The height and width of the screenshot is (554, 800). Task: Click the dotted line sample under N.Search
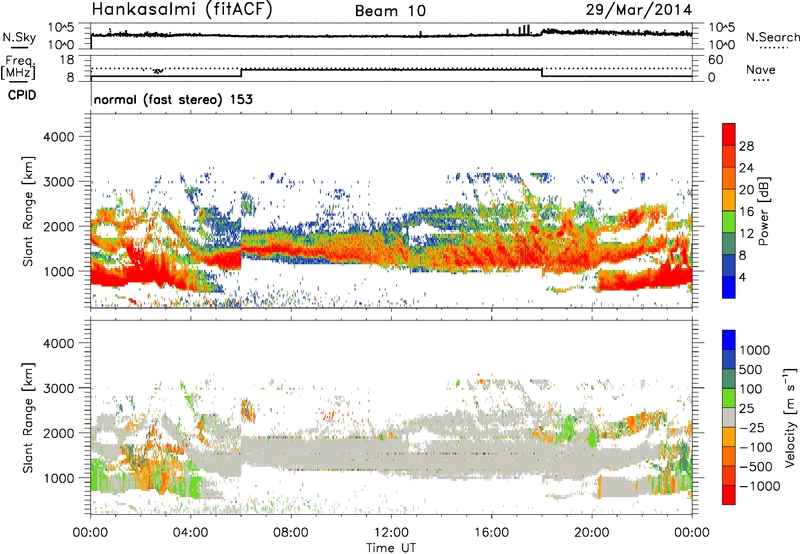coord(773,48)
